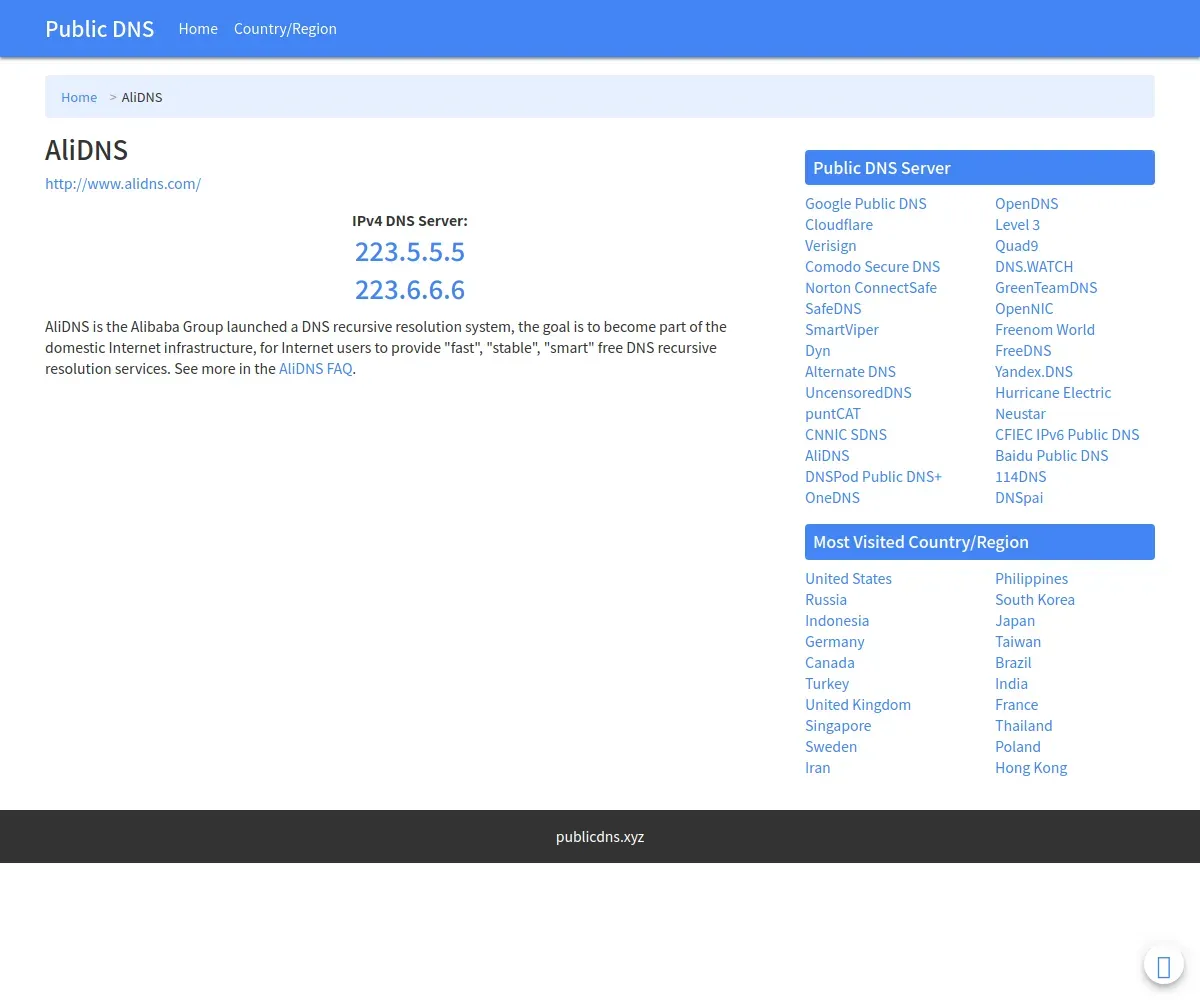Select 114DNS
This screenshot has width=1200, height=1000.
(1021, 477)
